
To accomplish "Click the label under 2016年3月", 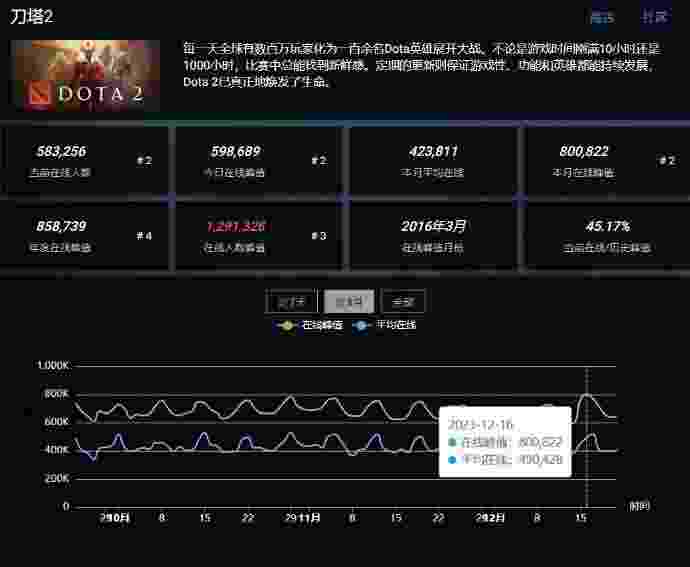I will pyautogui.click(x=432, y=248).
